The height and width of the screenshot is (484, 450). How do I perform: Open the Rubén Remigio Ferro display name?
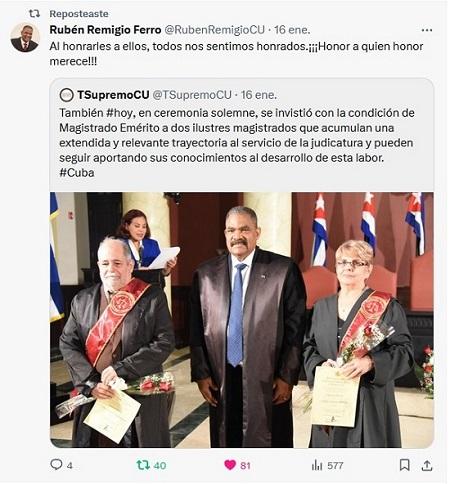[x=105, y=30]
